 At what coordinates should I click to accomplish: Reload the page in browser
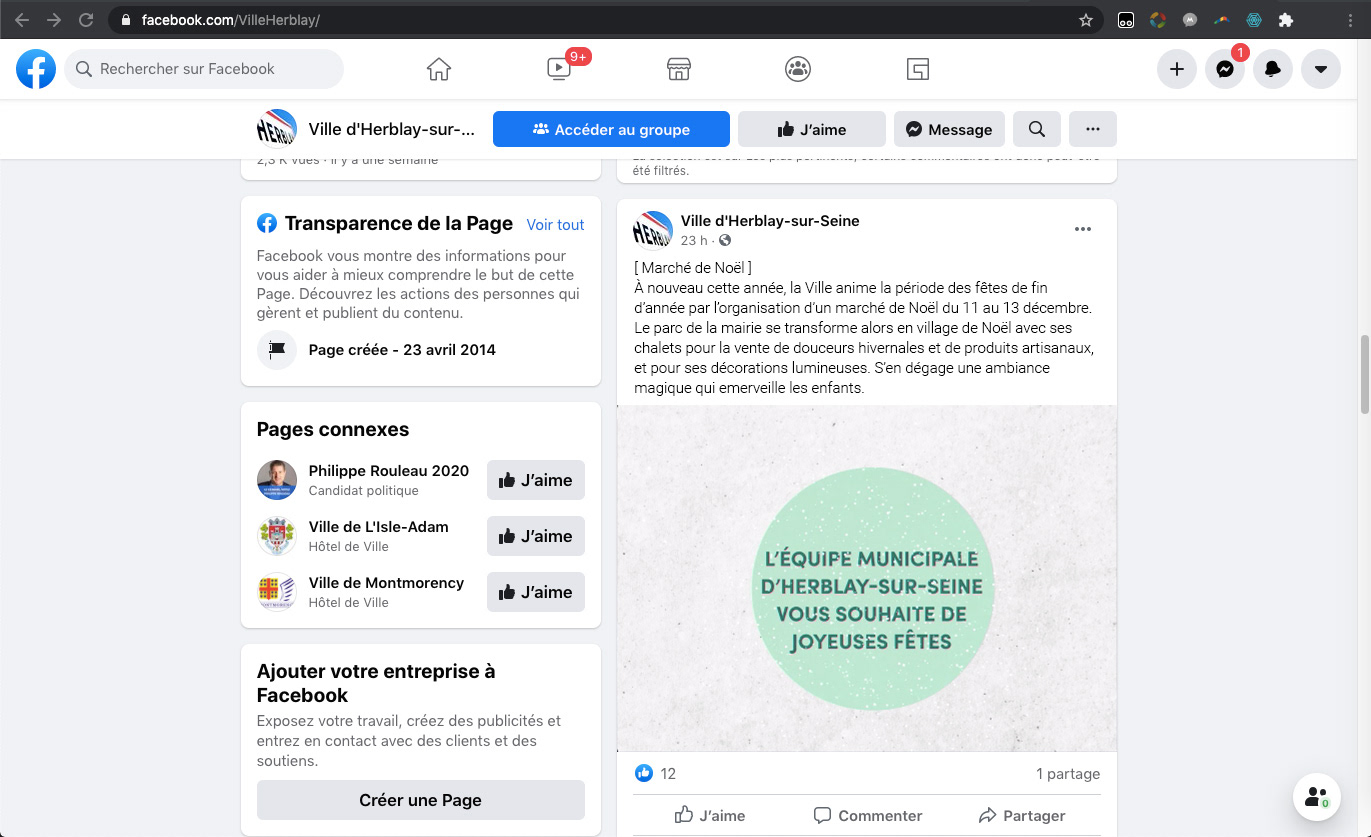(86, 20)
